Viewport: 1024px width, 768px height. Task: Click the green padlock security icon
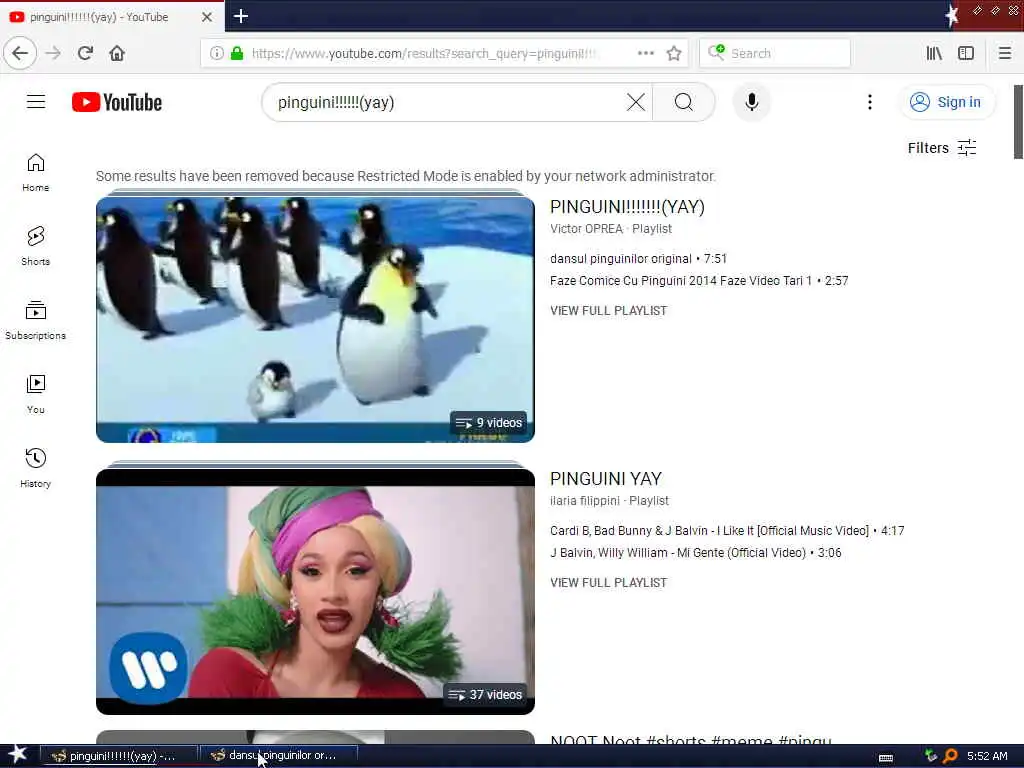237,53
